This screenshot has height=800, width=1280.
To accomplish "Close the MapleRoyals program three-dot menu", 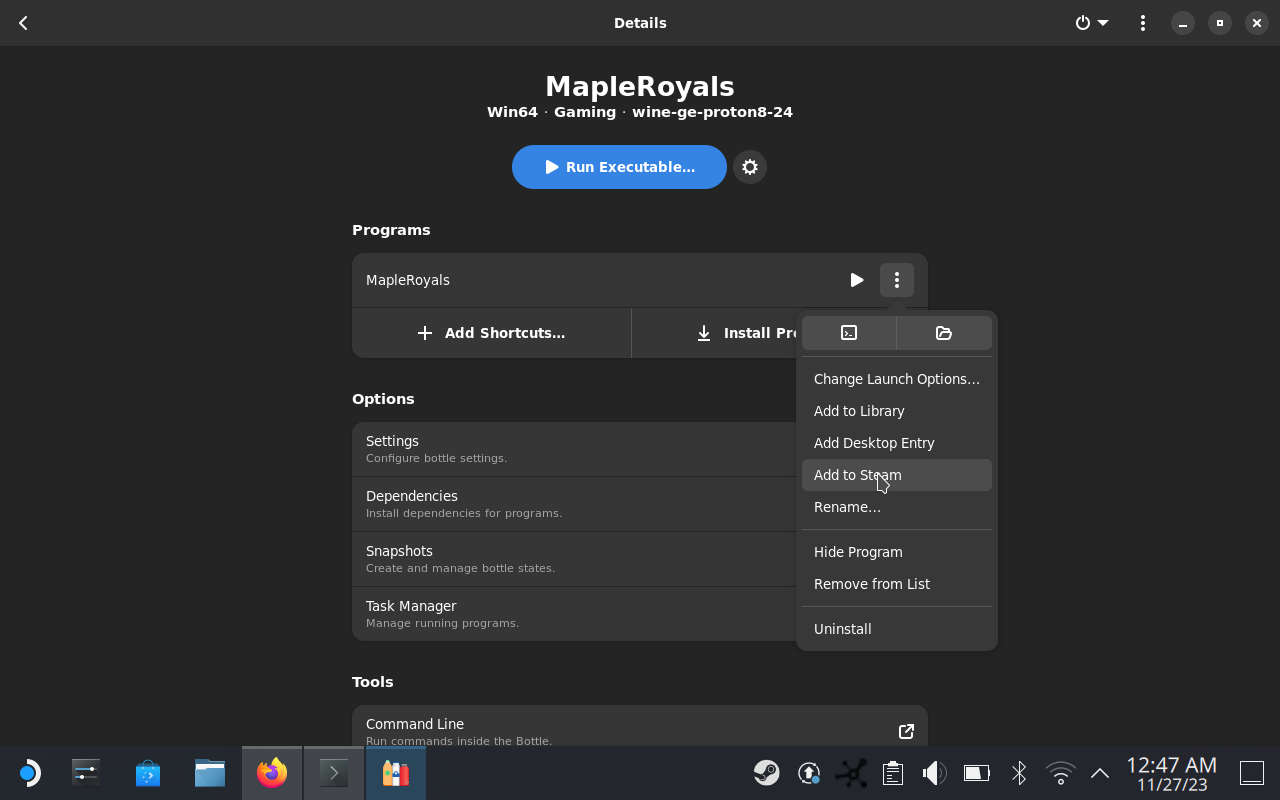I will (897, 280).
